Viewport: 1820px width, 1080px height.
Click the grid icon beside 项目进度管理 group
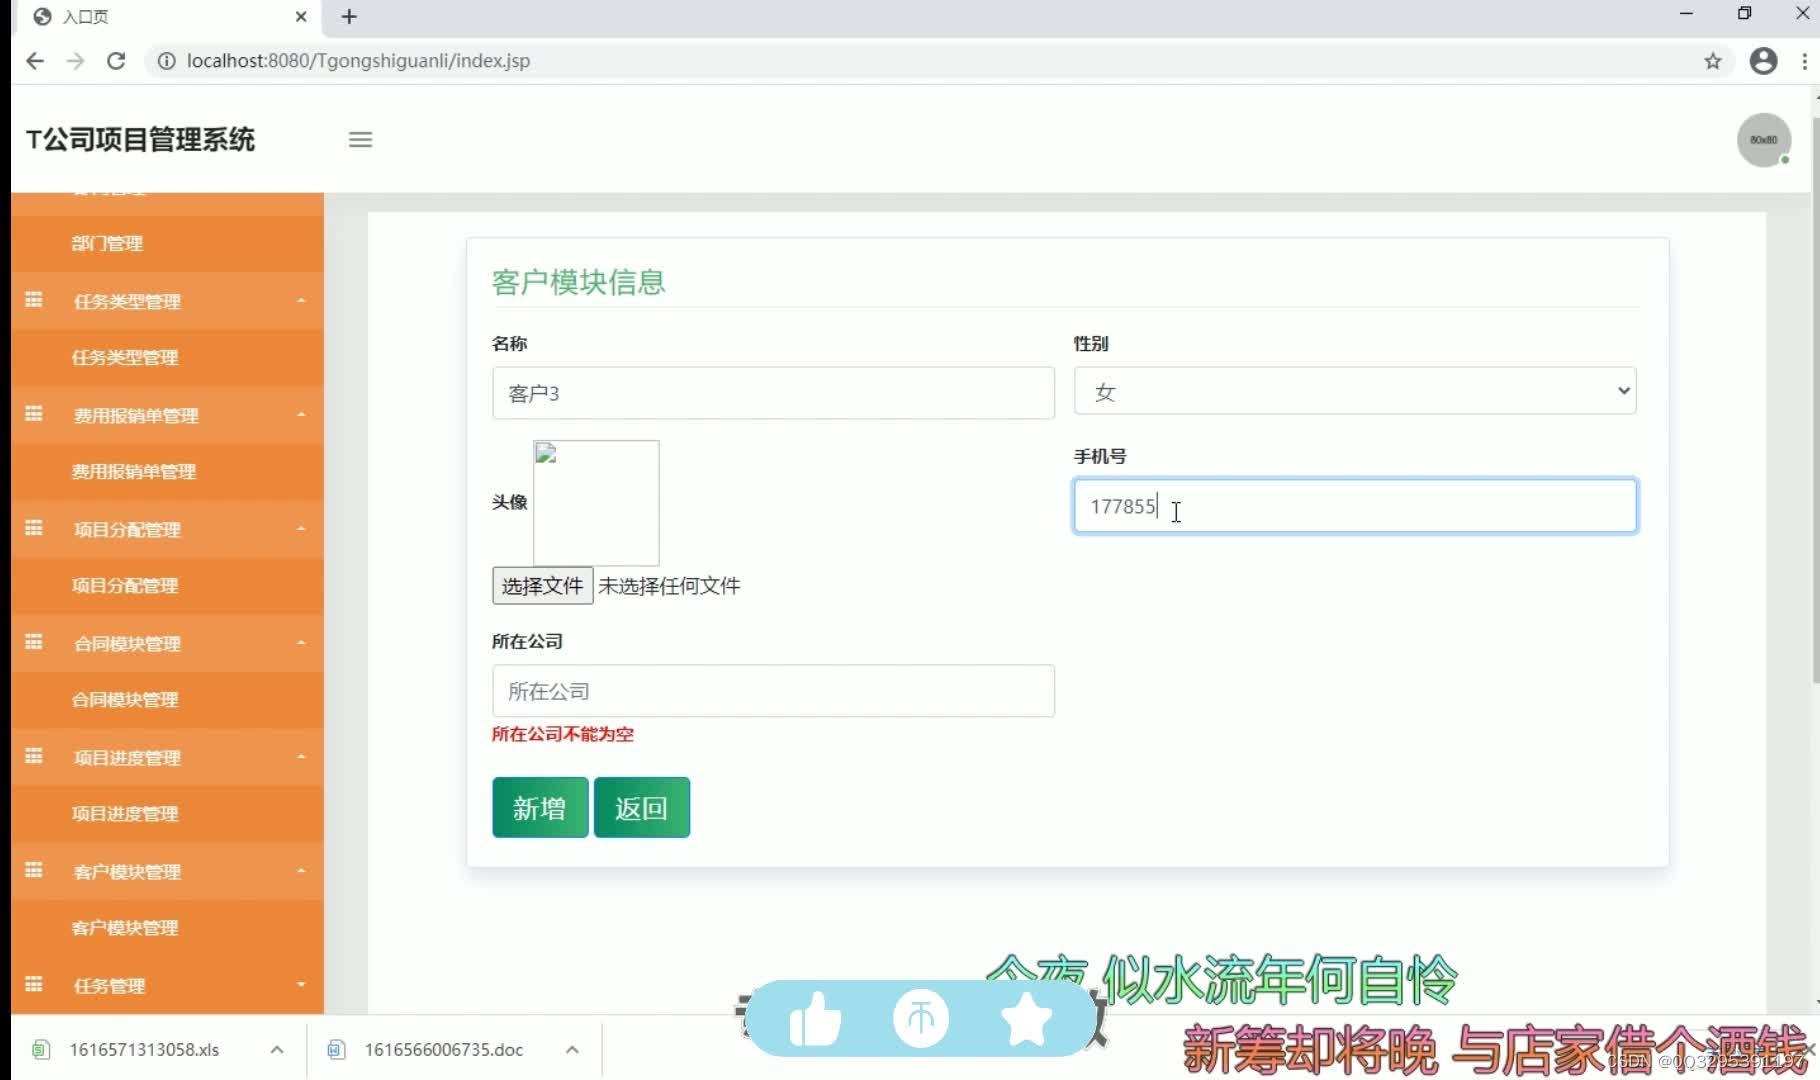[x=34, y=756]
